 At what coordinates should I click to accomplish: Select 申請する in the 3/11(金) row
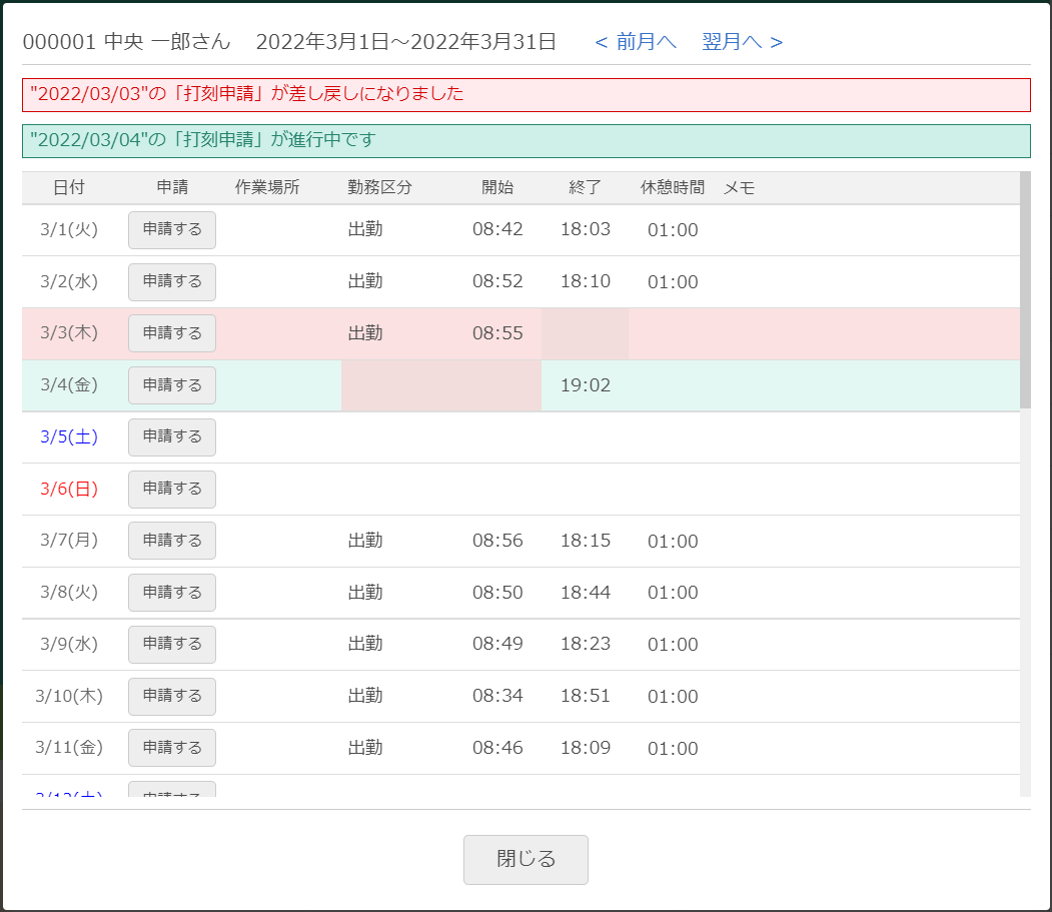click(x=172, y=748)
